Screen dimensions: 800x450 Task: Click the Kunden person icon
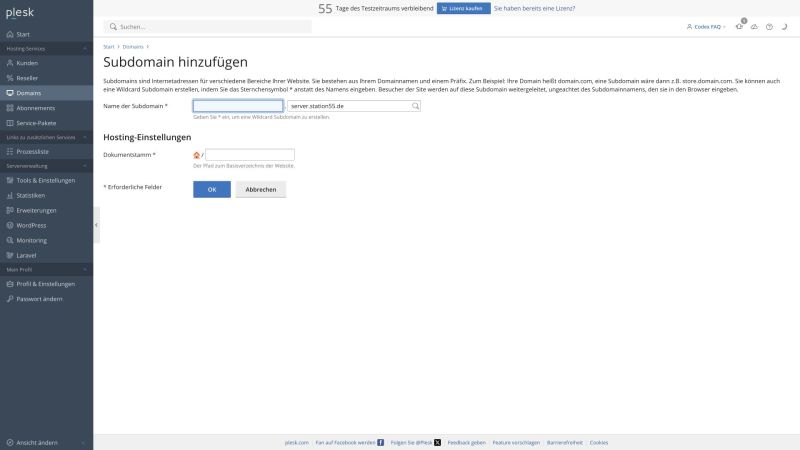[x=10, y=63]
